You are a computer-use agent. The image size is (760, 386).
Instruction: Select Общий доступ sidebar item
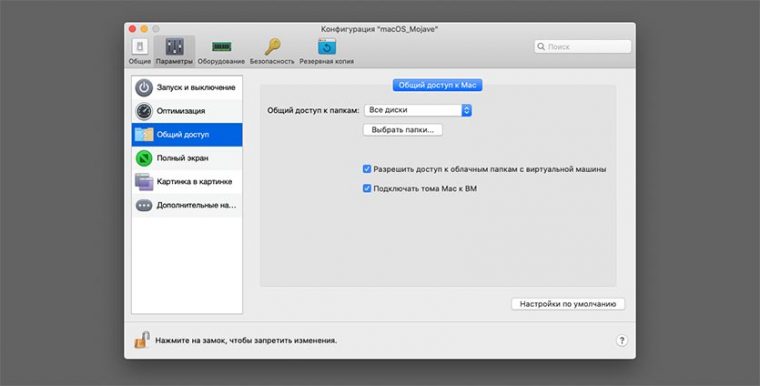pyautogui.click(x=187, y=134)
